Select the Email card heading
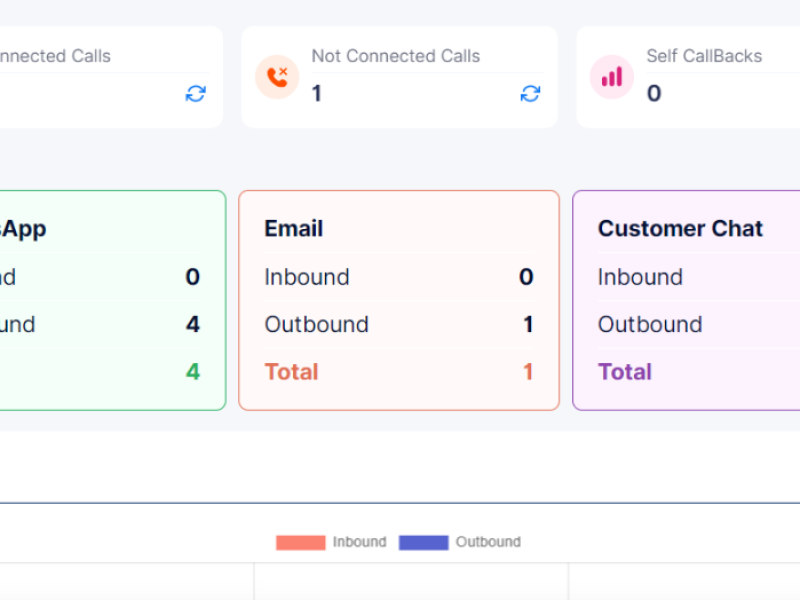 point(294,228)
